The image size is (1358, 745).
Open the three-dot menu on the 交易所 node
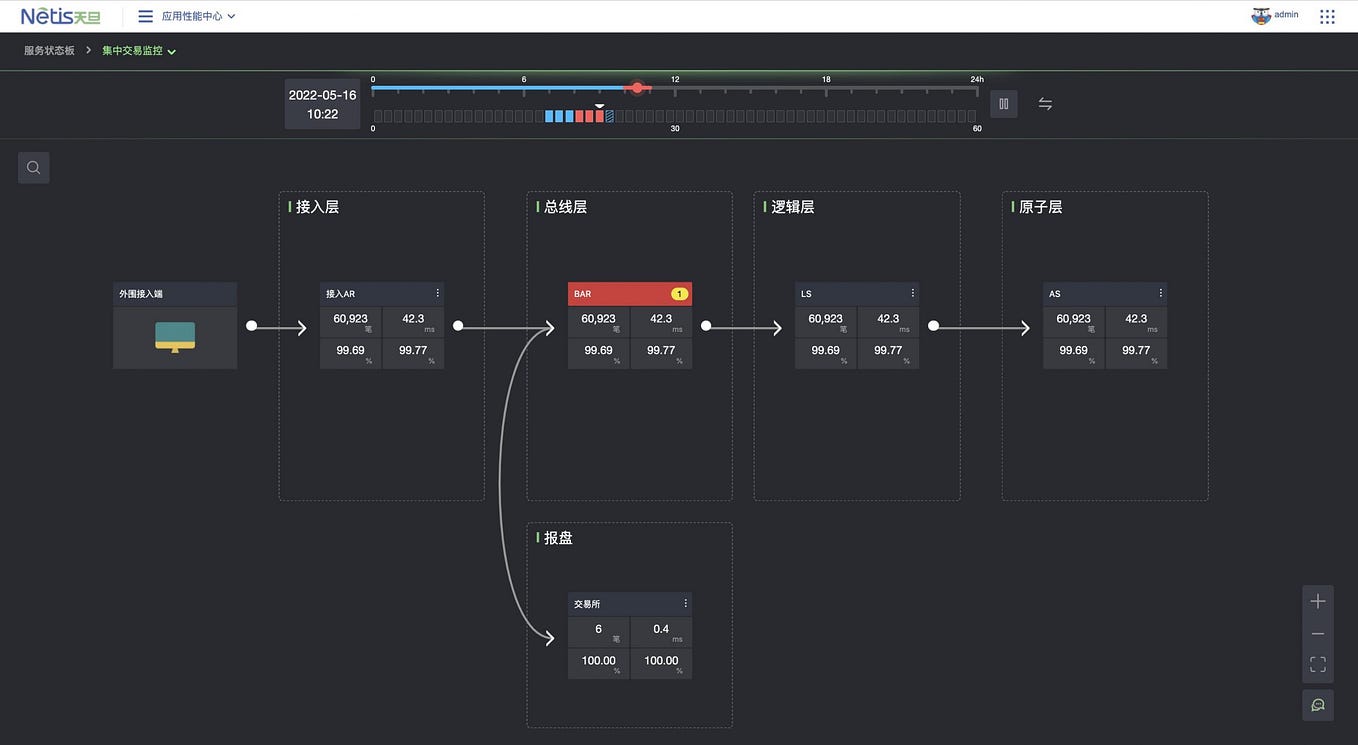point(685,603)
